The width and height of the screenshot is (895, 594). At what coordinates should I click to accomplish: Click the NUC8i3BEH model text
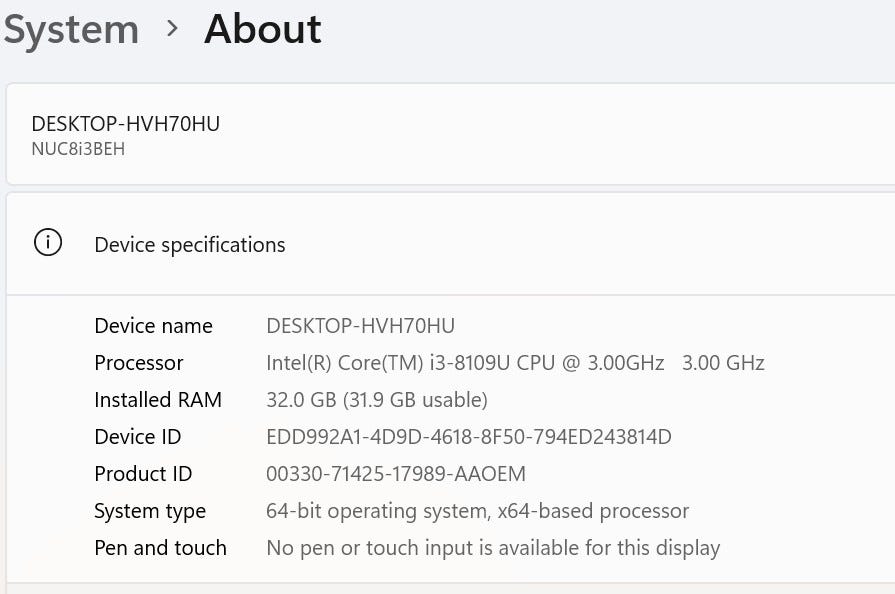pyautogui.click(x=78, y=149)
